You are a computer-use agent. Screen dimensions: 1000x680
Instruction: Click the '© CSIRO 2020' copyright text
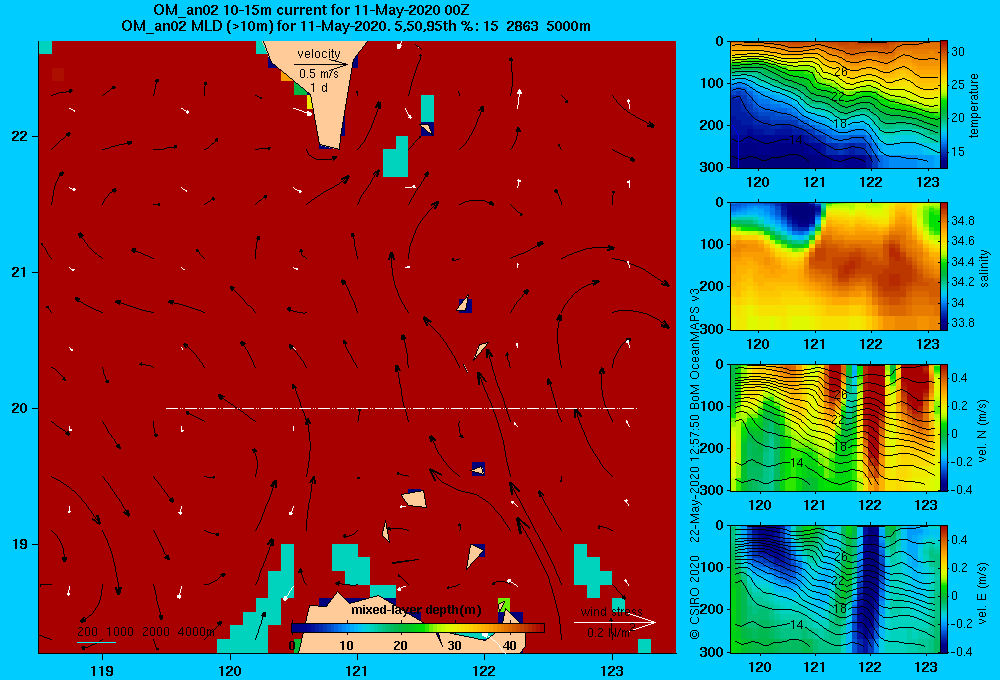click(x=695, y=597)
